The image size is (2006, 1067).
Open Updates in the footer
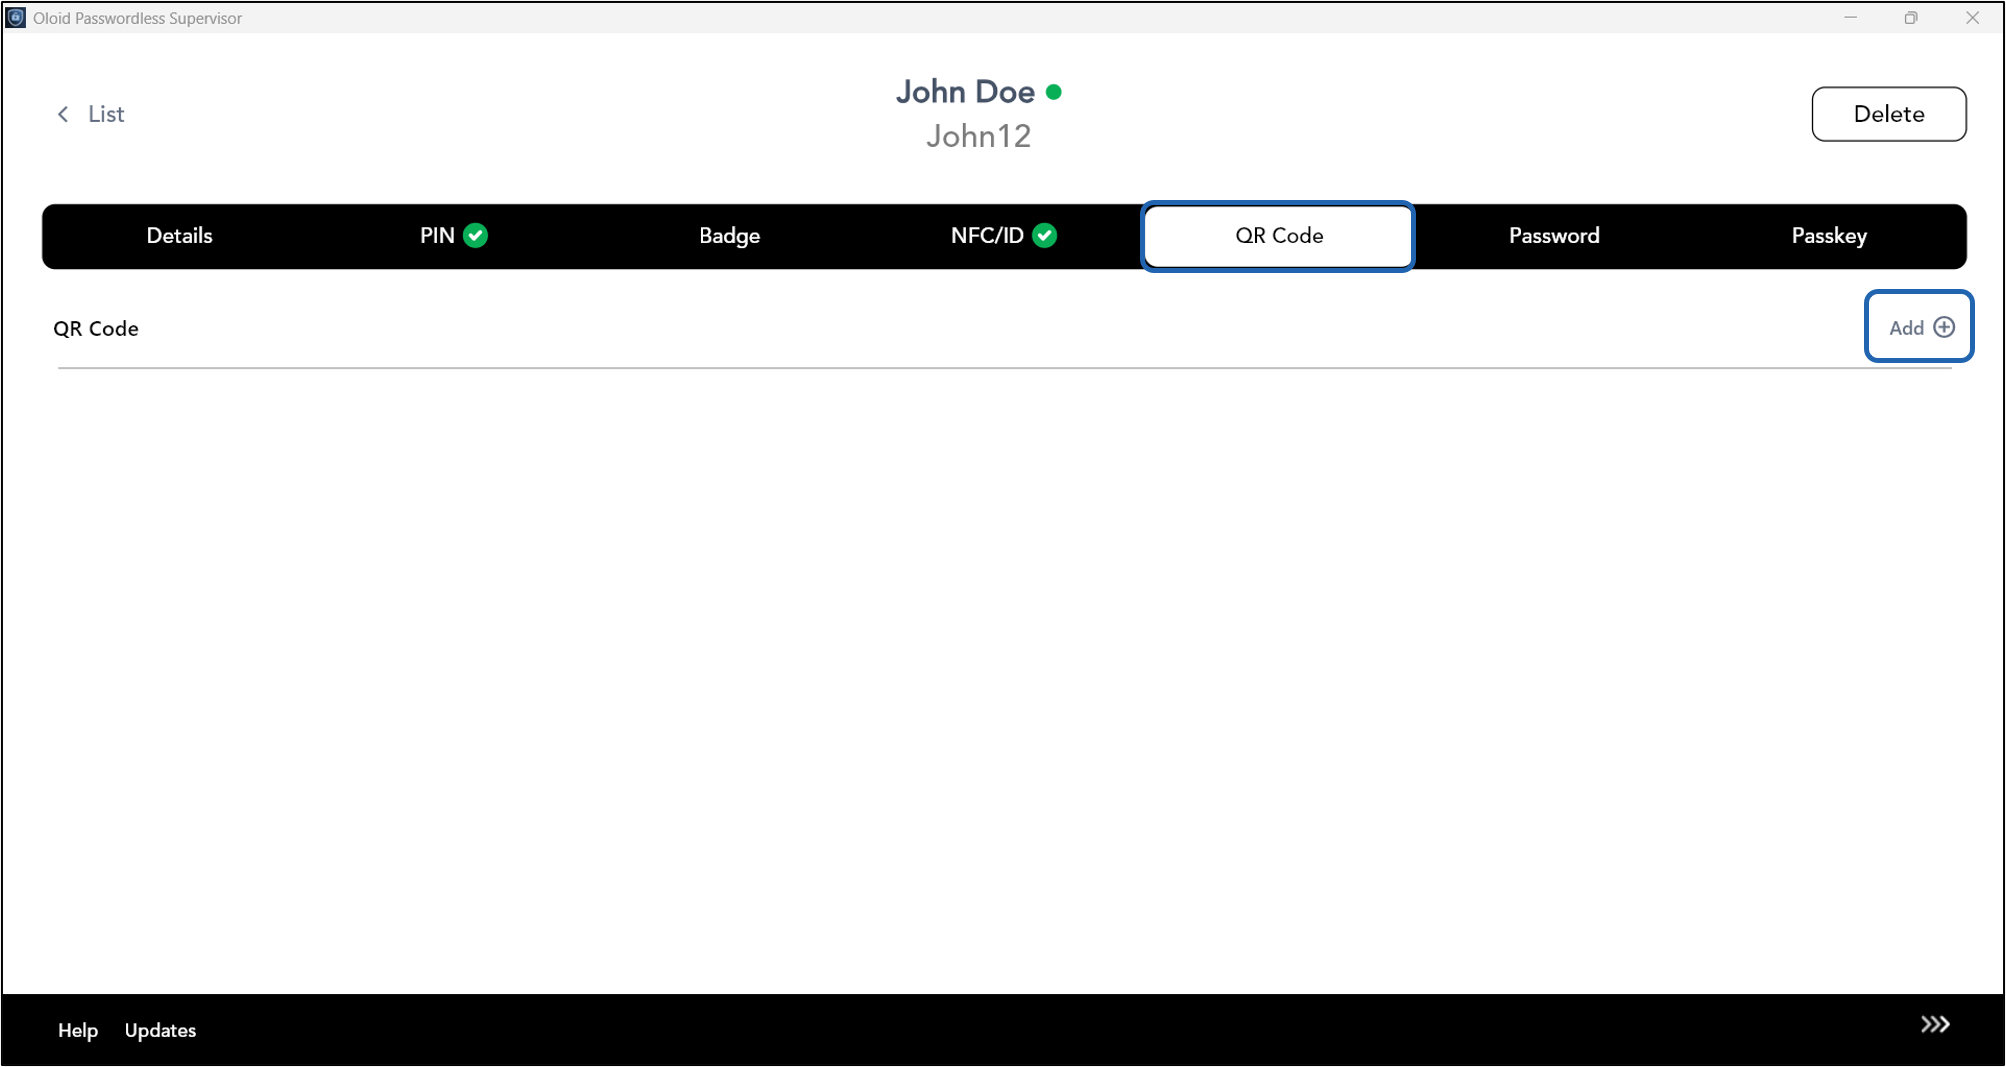tap(160, 1030)
